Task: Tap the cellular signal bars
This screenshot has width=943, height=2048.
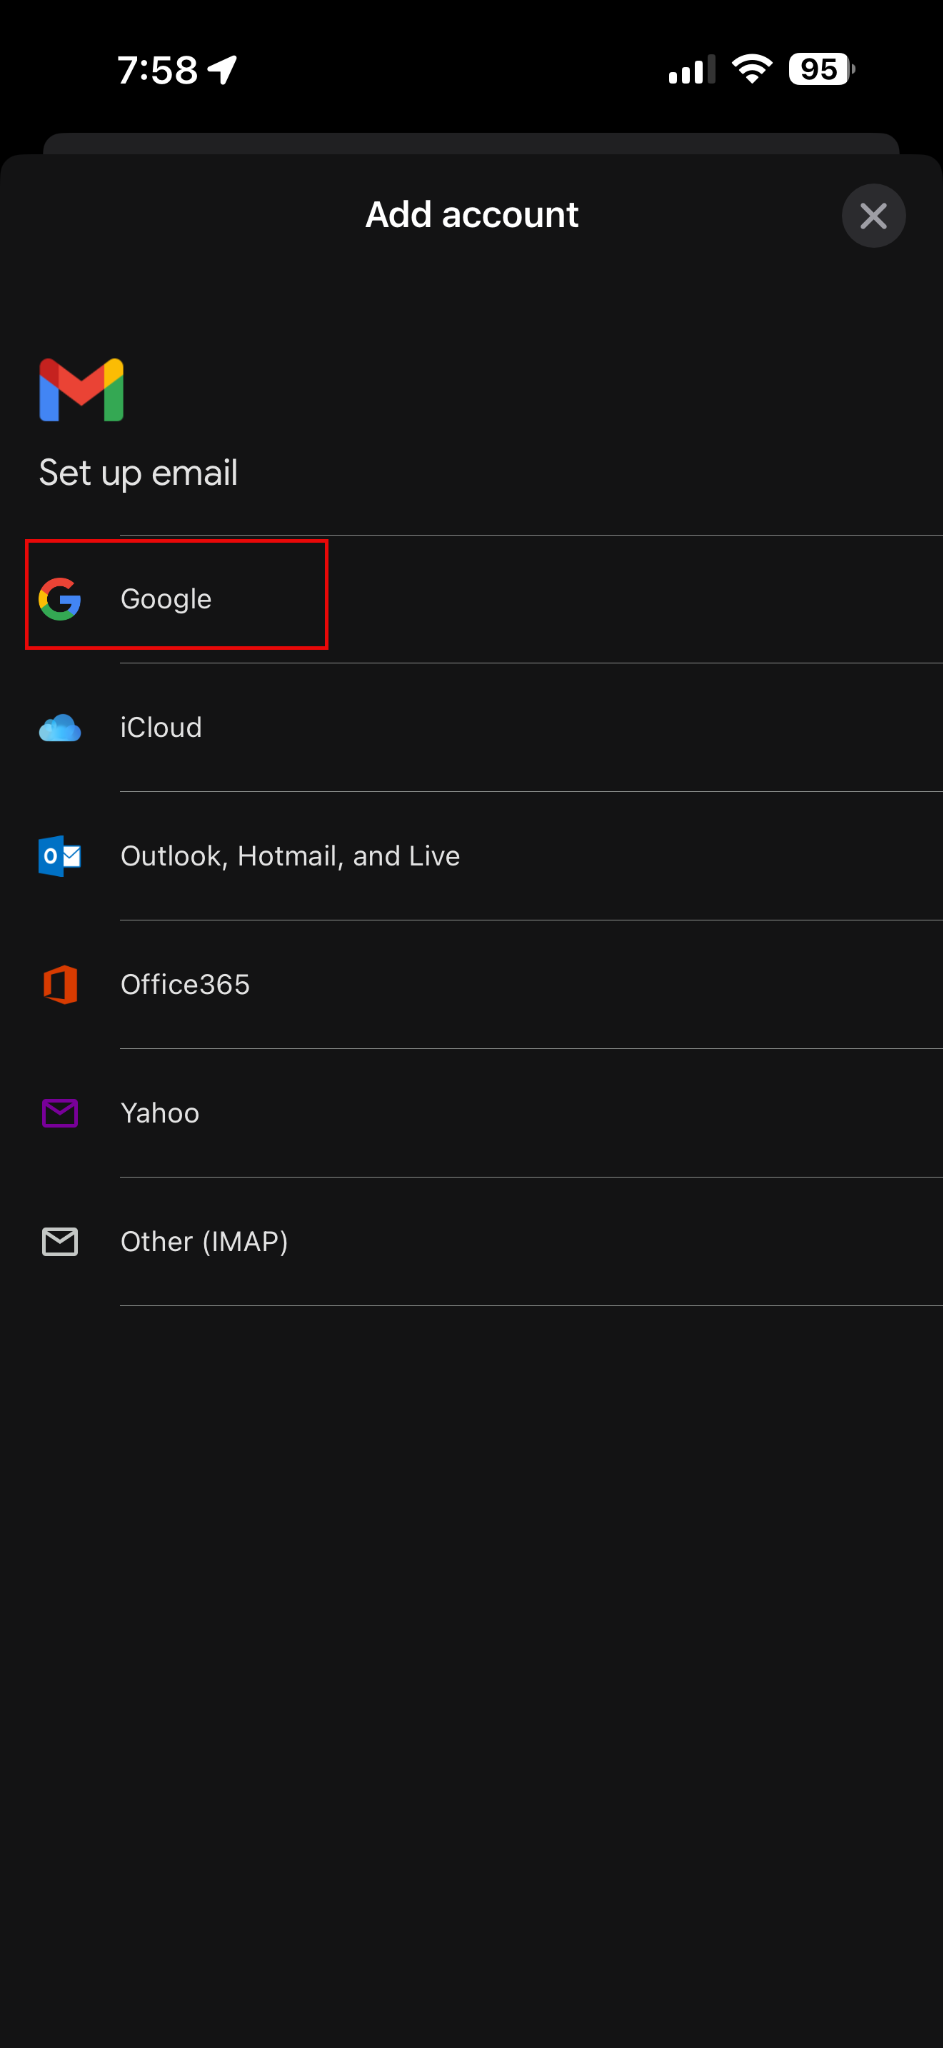Action: click(692, 70)
